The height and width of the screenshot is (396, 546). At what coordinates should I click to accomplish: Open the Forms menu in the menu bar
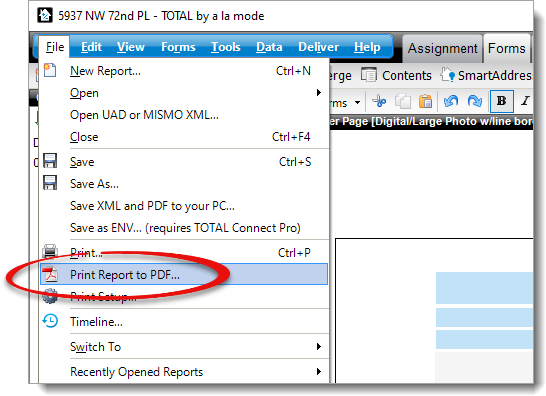pos(178,47)
